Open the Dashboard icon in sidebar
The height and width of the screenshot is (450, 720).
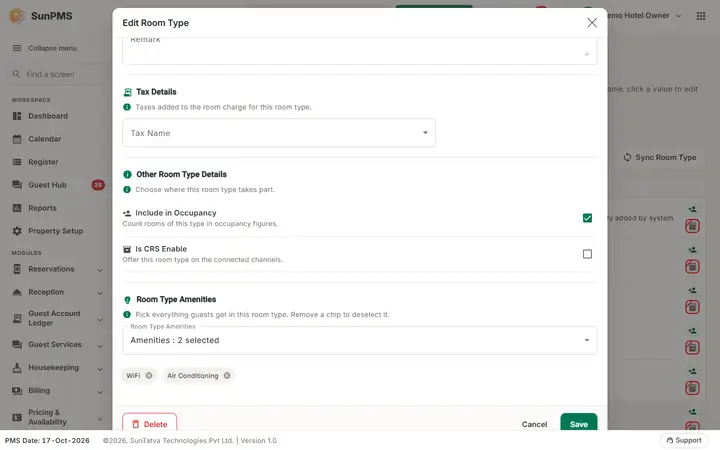17,116
